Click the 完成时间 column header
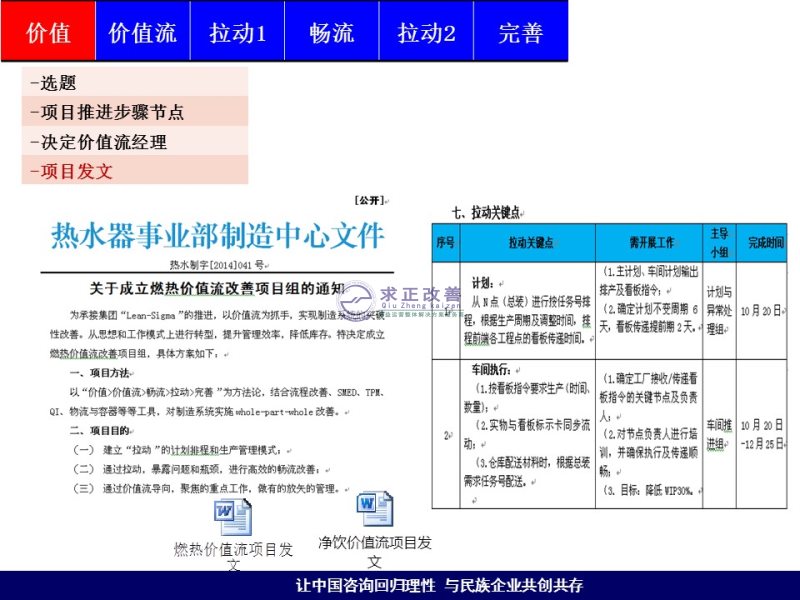The image size is (800, 600). click(x=765, y=243)
